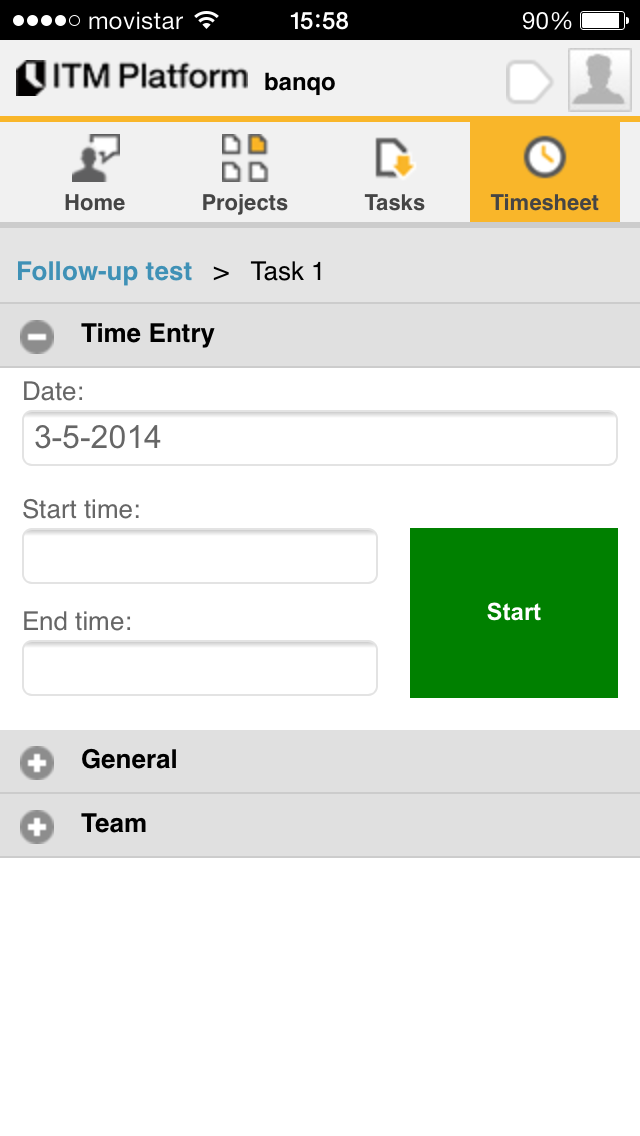The width and height of the screenshot is (640, 1136).
Task: Click the ITM Platform logo icon
Action: 31,78
